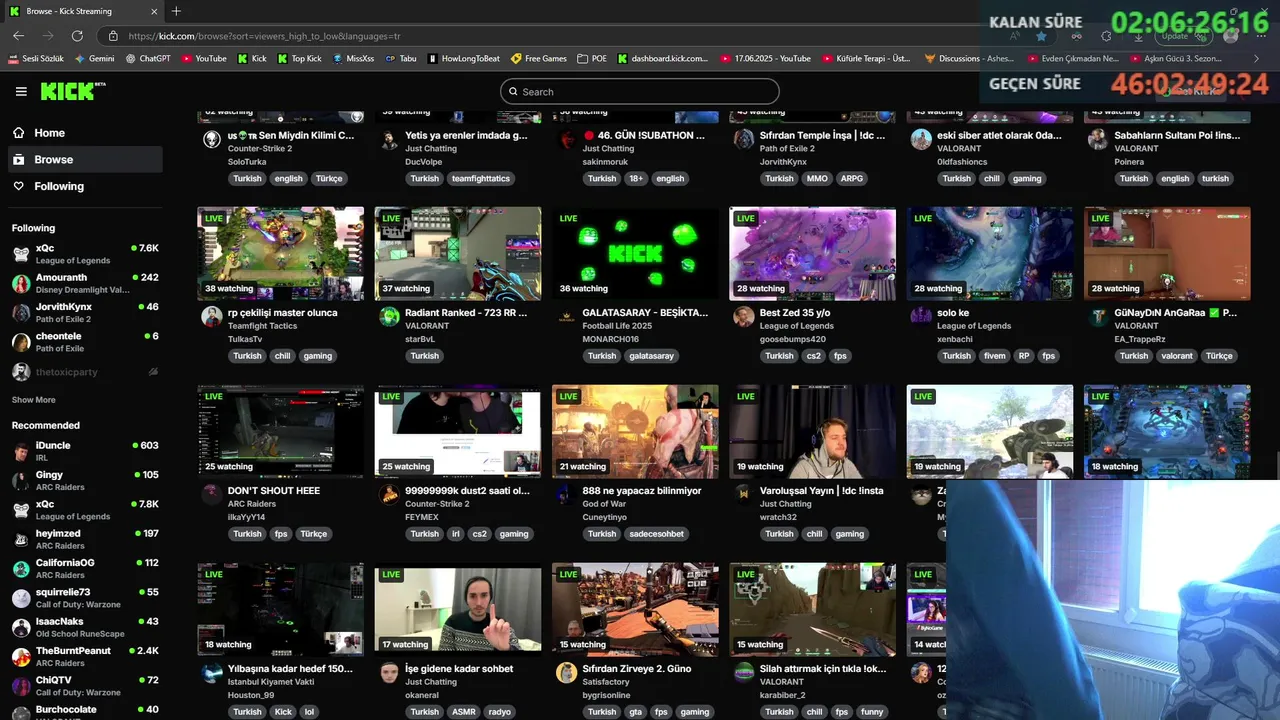Open xQc under the Following list

tap(85, 254)
